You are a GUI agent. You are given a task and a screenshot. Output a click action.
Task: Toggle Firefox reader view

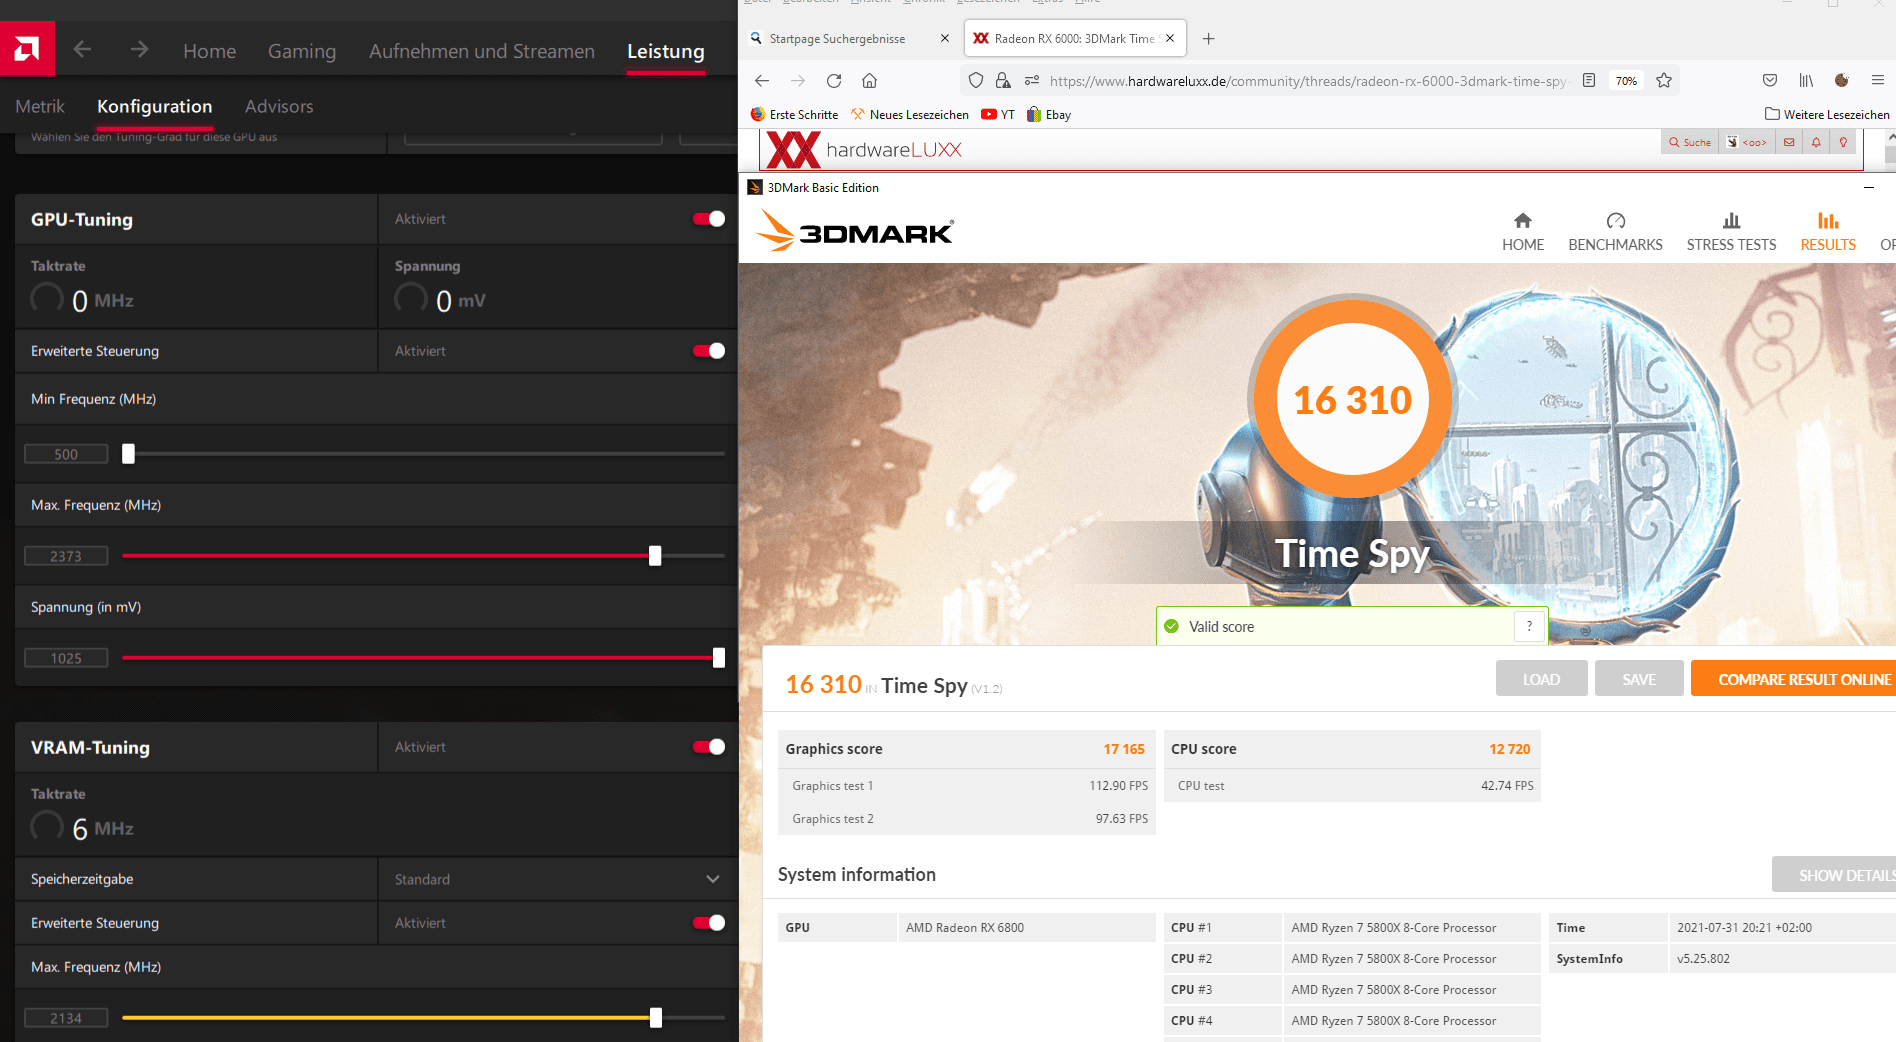tap(1589, 81)
